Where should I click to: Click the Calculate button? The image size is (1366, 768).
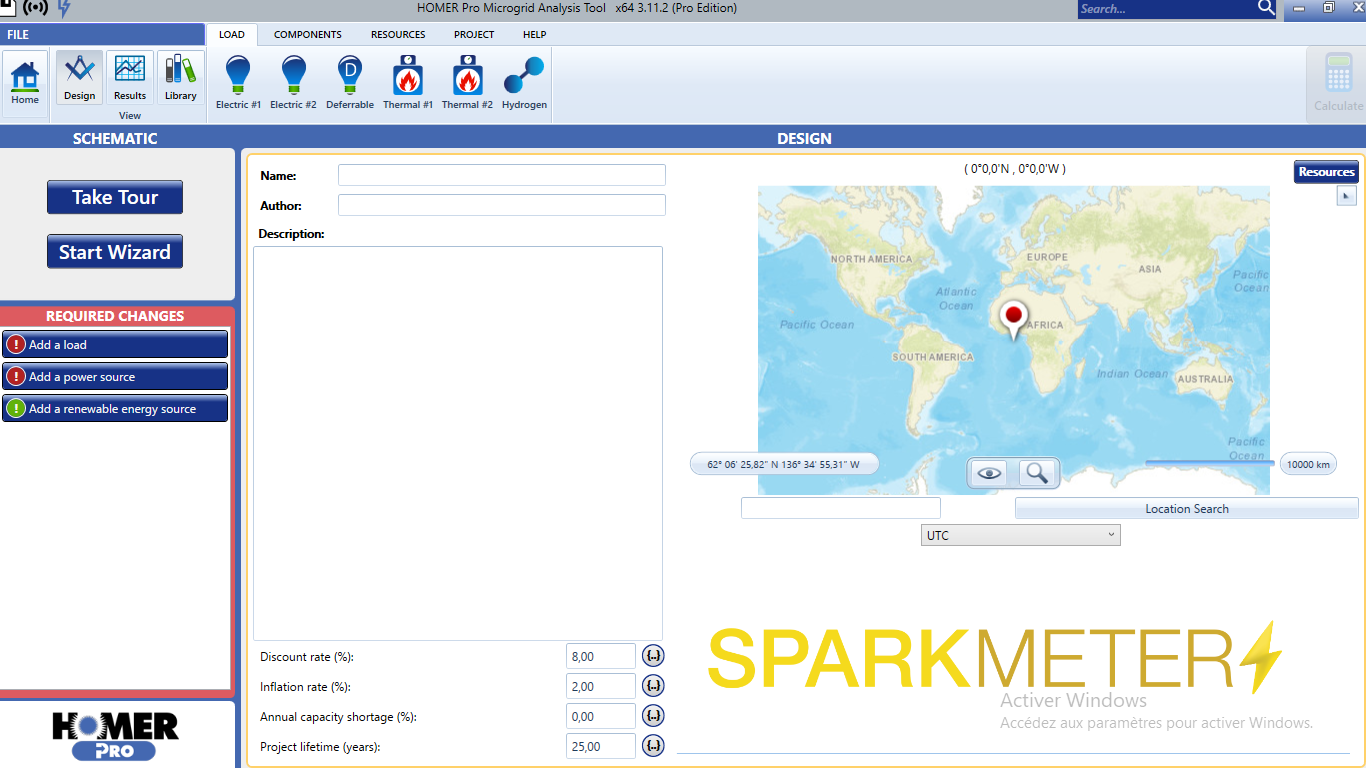click(1338, 84)
